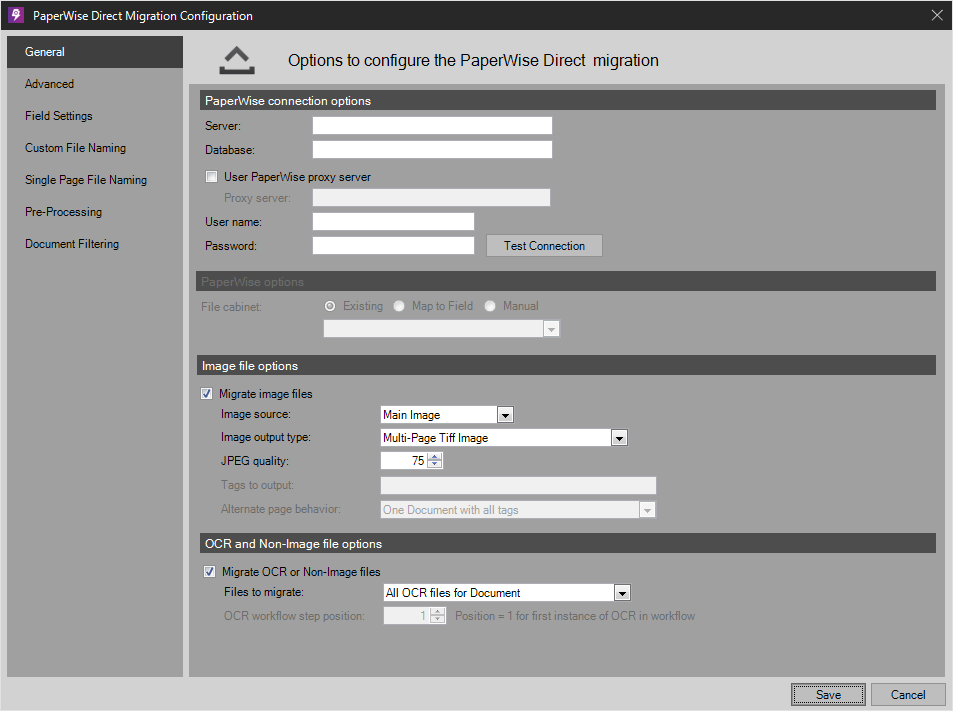Open the Document Filtering page
The width and height of the screenshot is (953, 711).
[x=95, y=244]
